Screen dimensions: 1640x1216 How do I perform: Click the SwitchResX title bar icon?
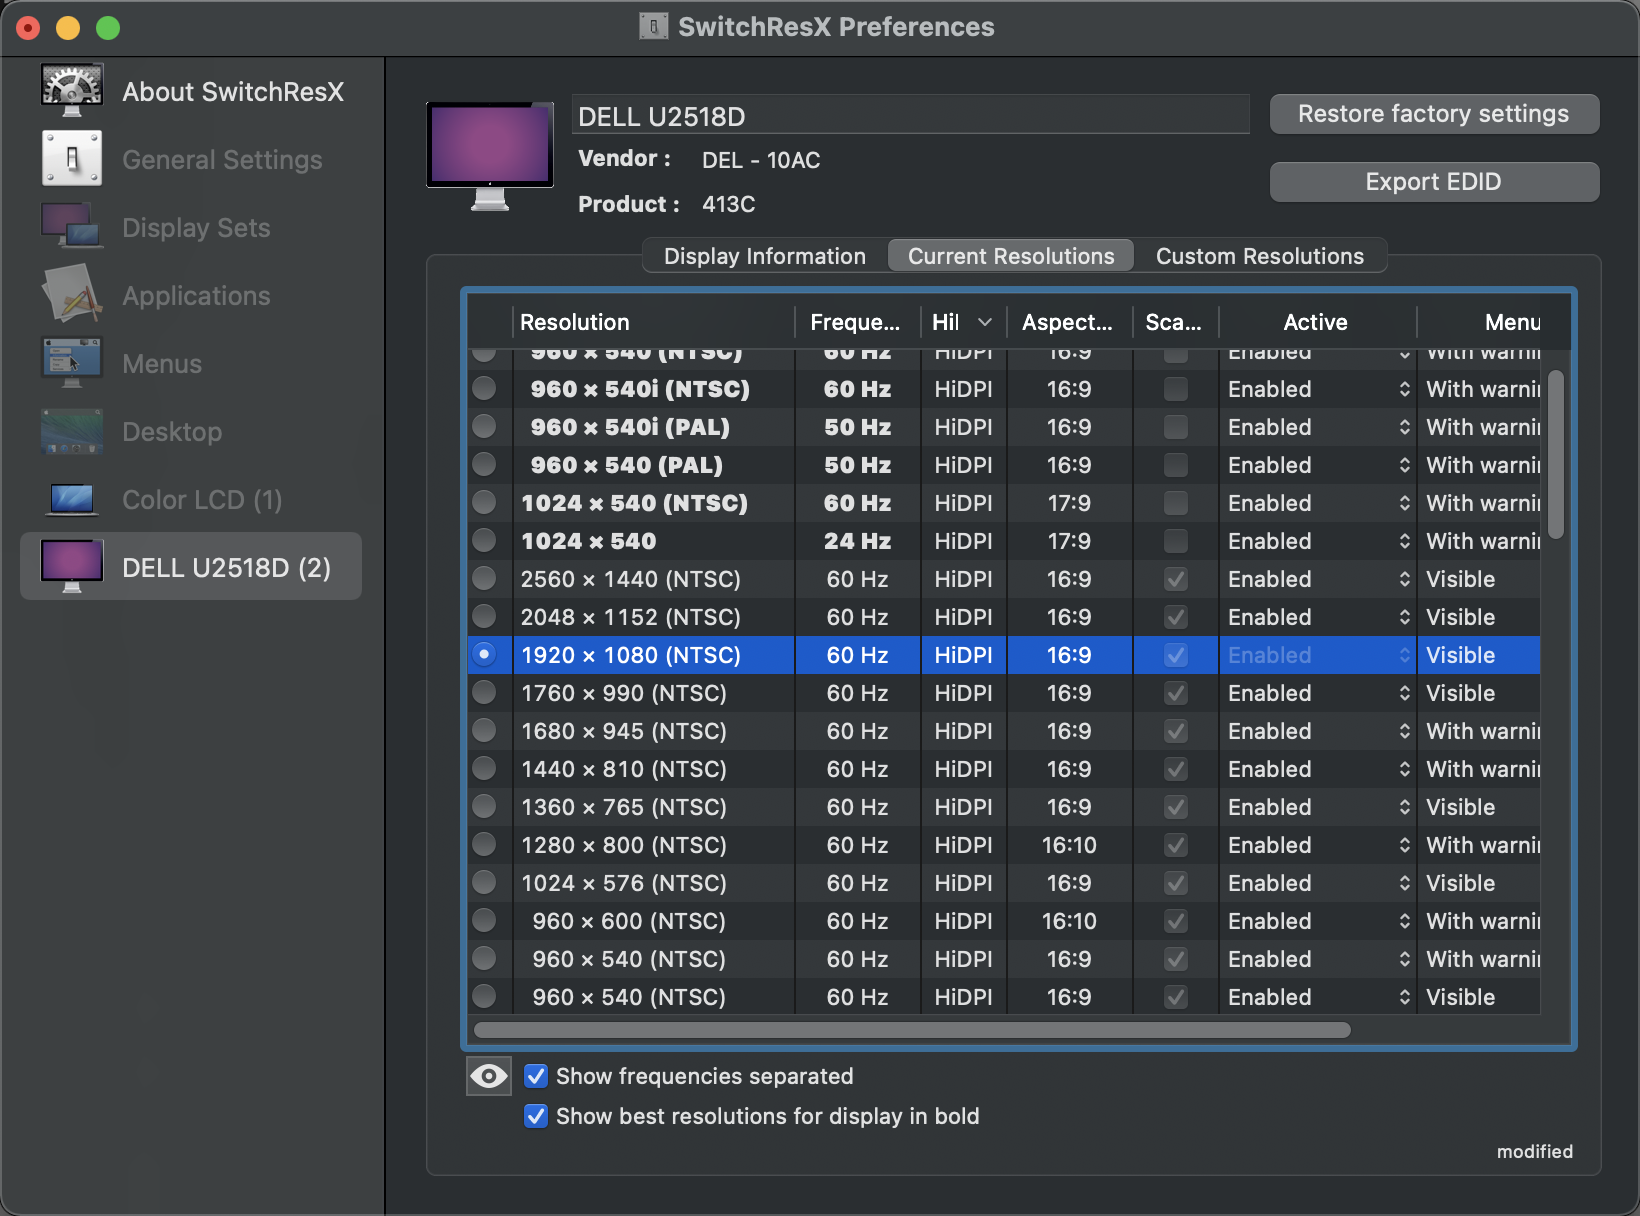(653, 26)
